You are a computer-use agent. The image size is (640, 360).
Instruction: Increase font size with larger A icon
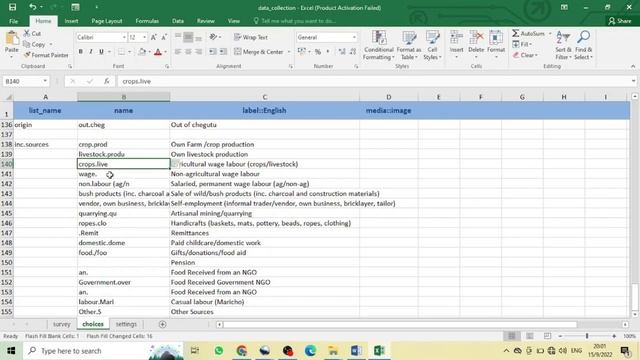tap(154, 37)
